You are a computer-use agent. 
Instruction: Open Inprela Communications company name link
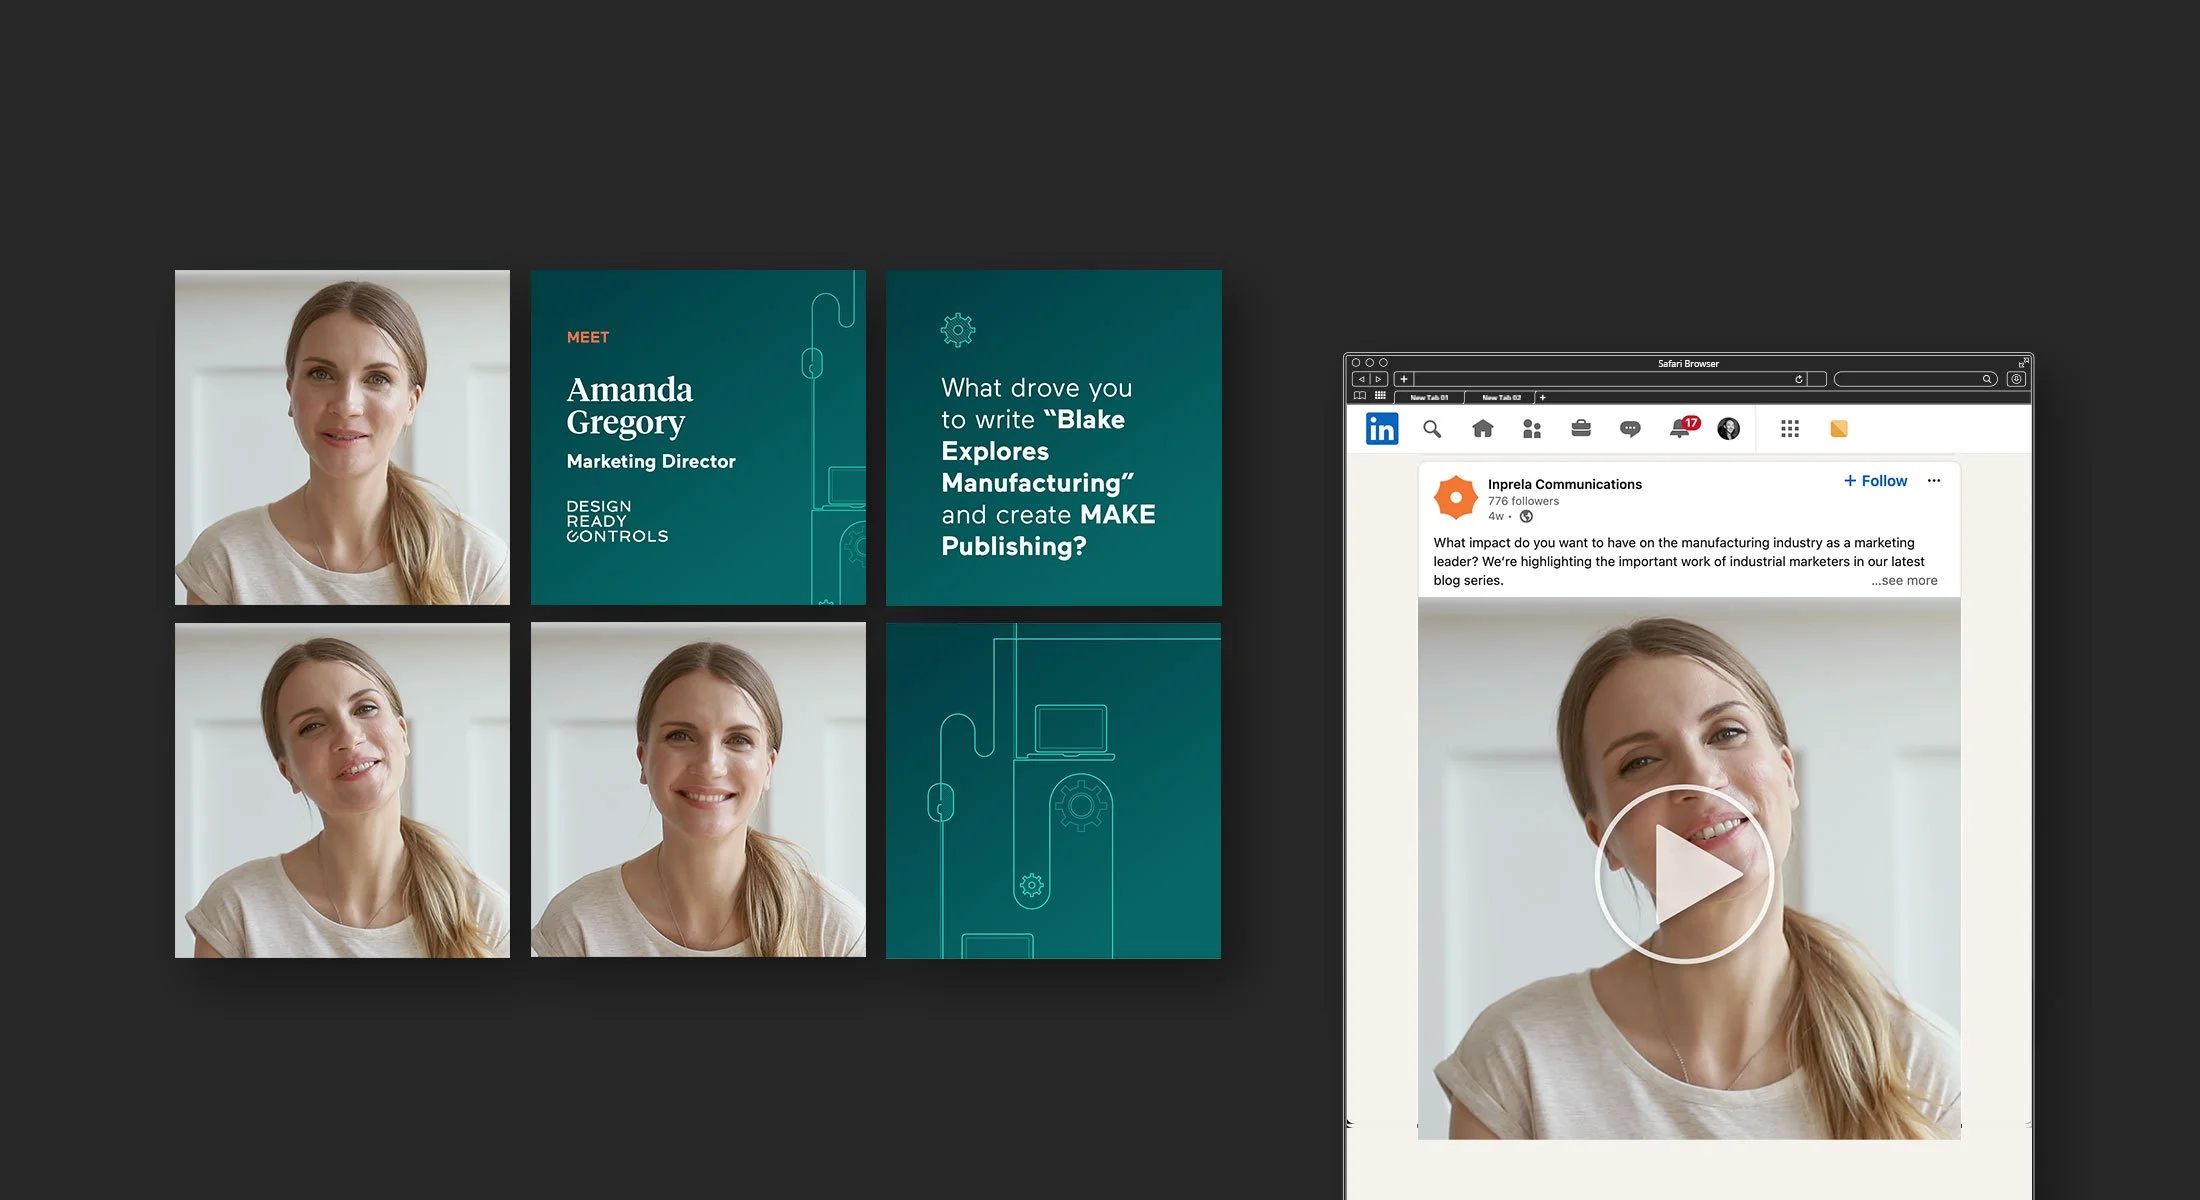click(1564, 484)
